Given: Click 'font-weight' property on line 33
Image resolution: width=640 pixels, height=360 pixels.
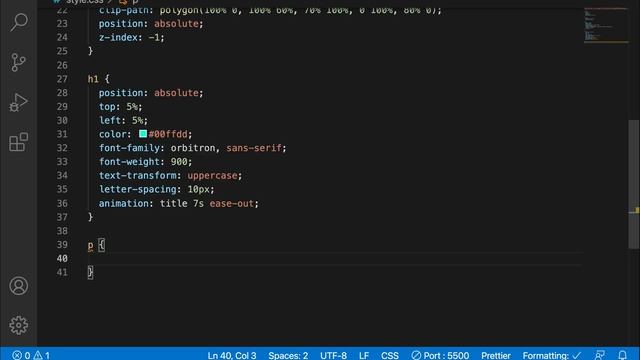Looking at the screenshot, I should pyautogui.click(x=129, y=162).
